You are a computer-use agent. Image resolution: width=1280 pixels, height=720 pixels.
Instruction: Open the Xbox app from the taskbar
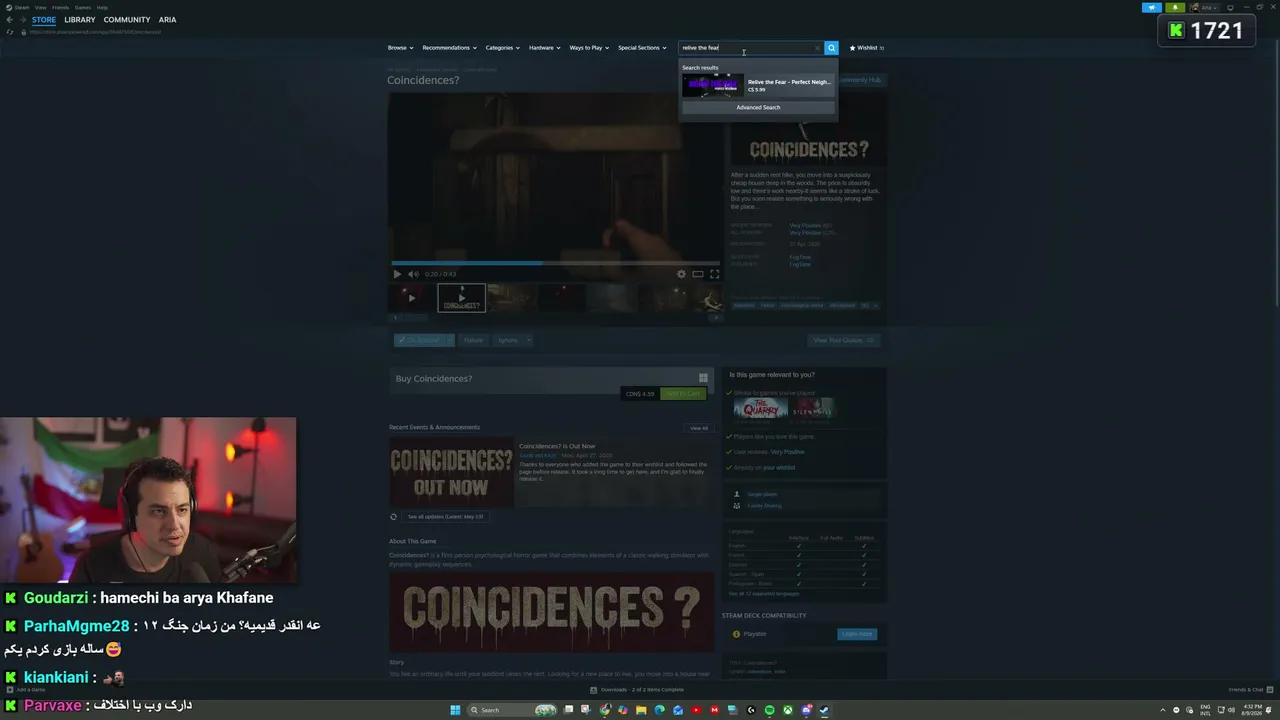pyautogui.click(x=788, y=710)
